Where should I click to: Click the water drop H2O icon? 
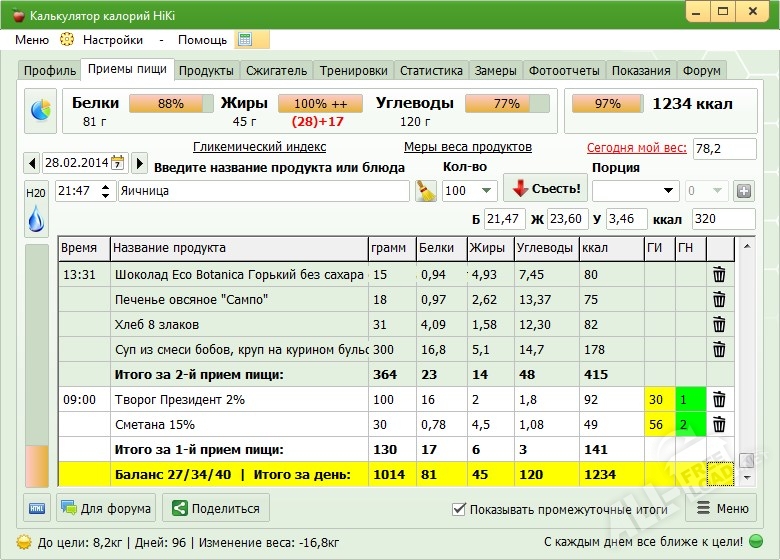[36, 217]
